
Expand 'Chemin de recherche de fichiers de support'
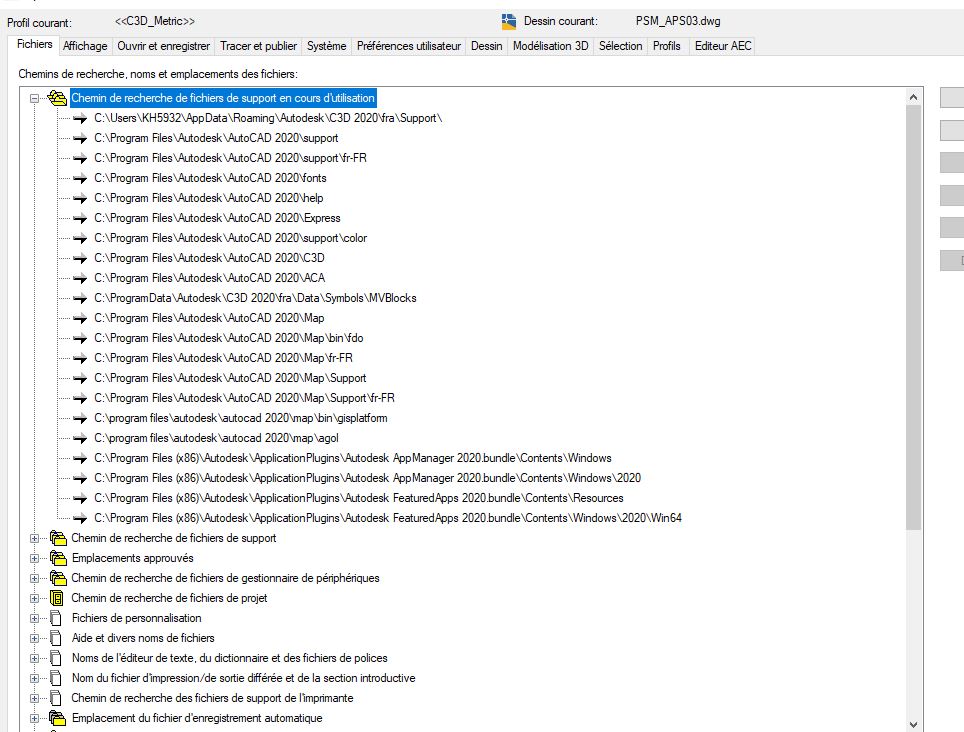(x=34, y=538)
